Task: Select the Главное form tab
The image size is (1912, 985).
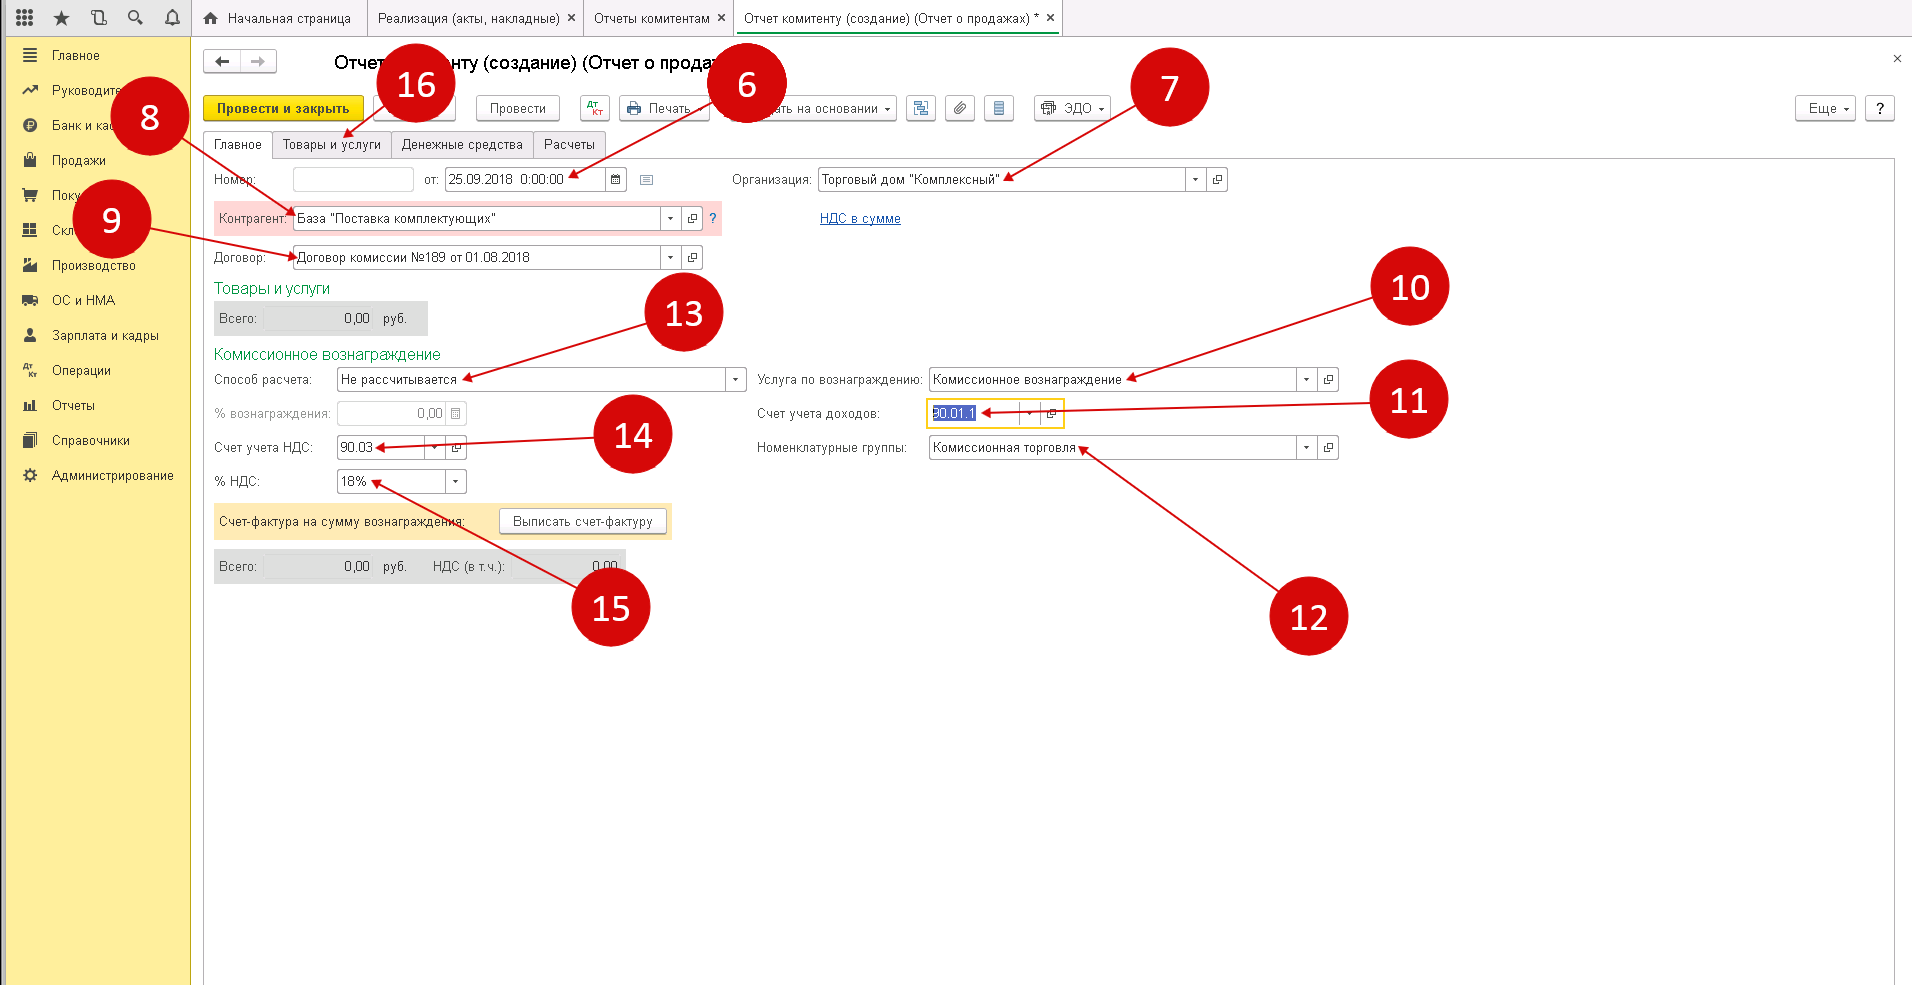Action: point(238,145)
